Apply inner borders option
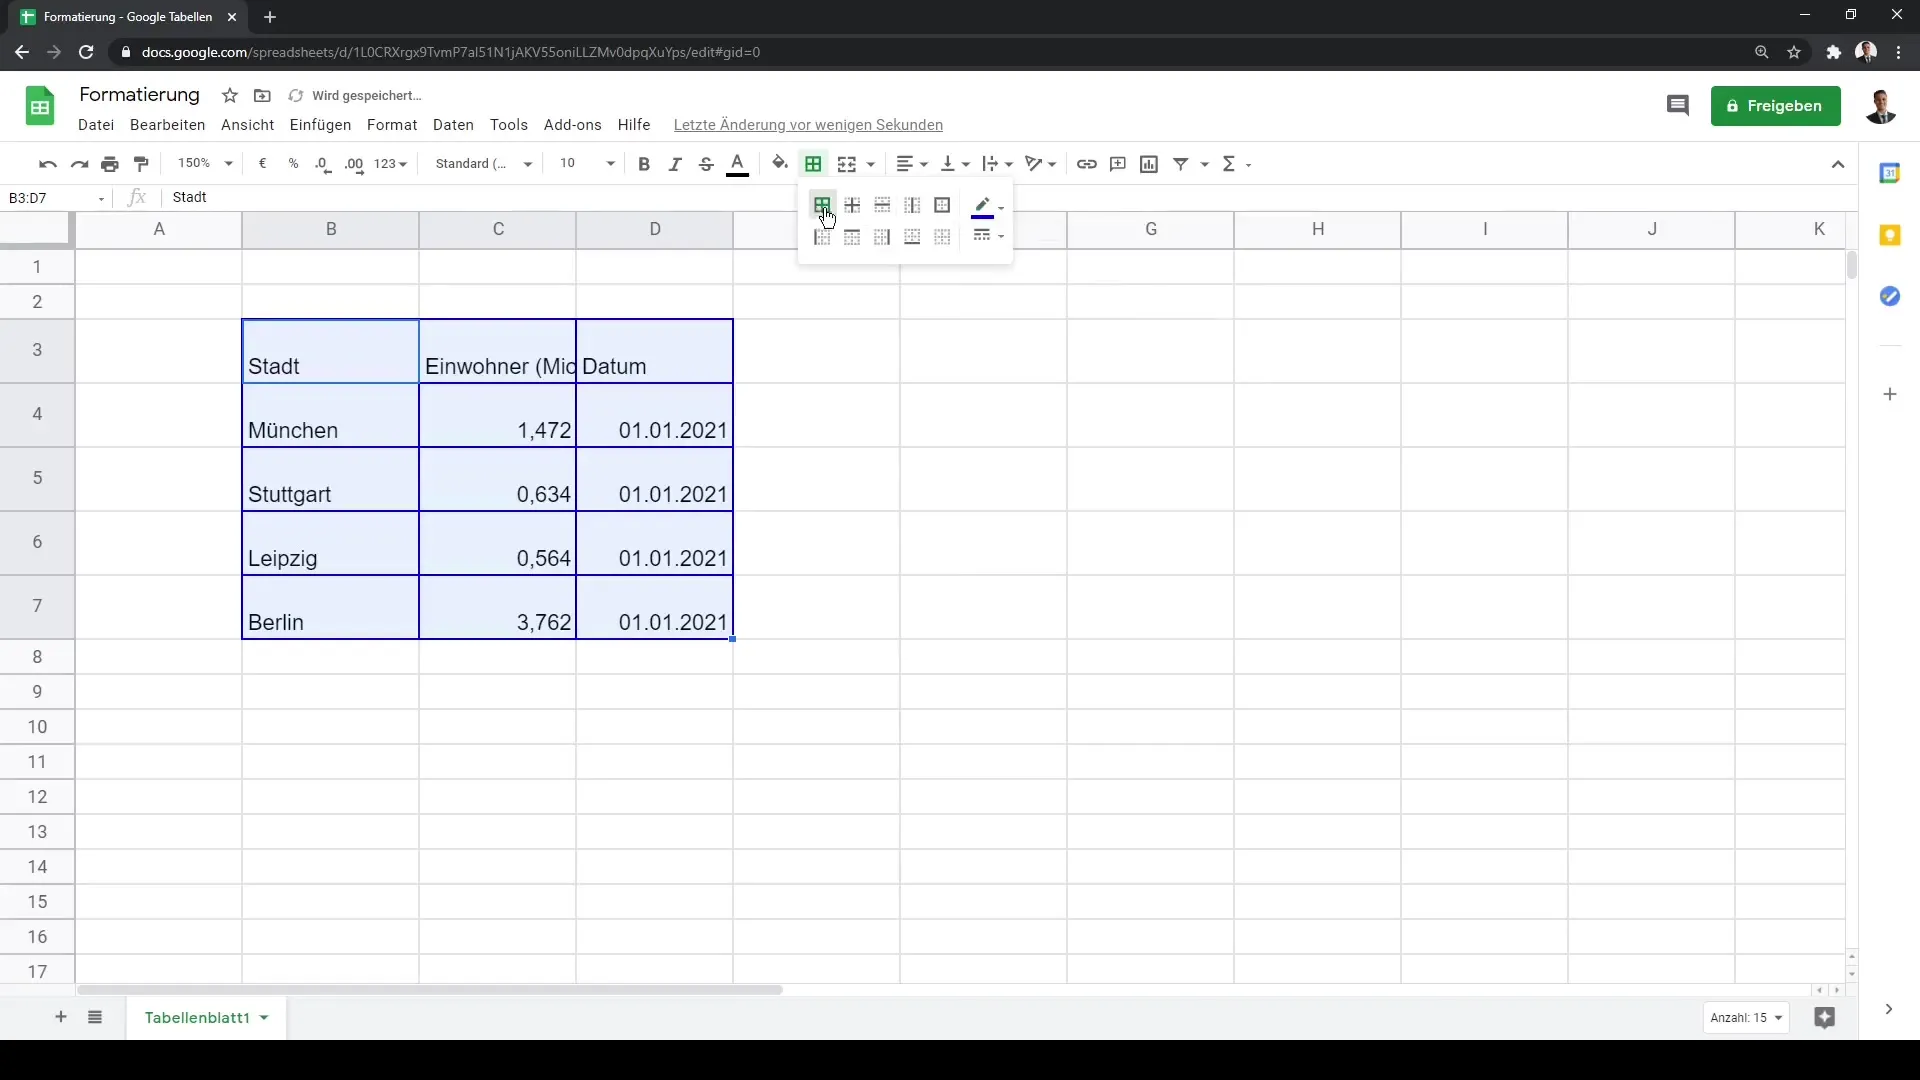The height and width of the screenshot is (1080, 1920). (852, 205)
